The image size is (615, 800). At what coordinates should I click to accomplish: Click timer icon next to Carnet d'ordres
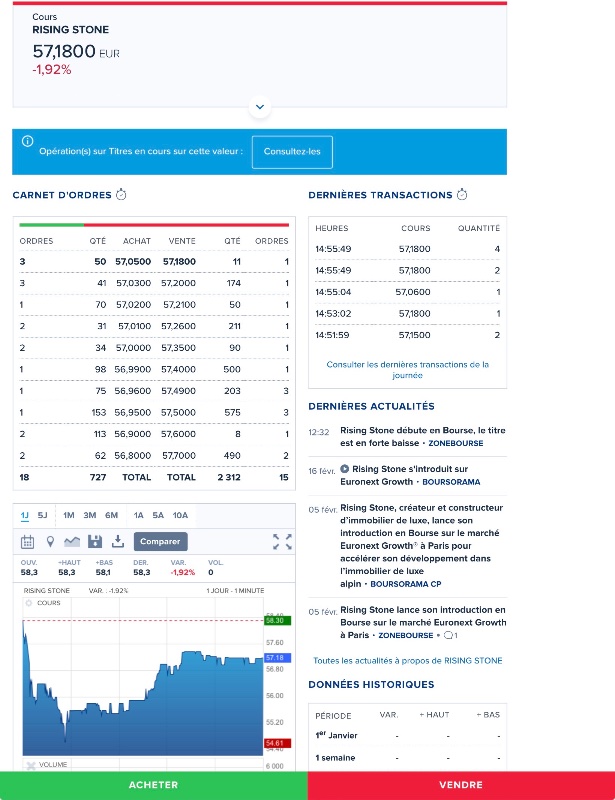pos(121,195)
